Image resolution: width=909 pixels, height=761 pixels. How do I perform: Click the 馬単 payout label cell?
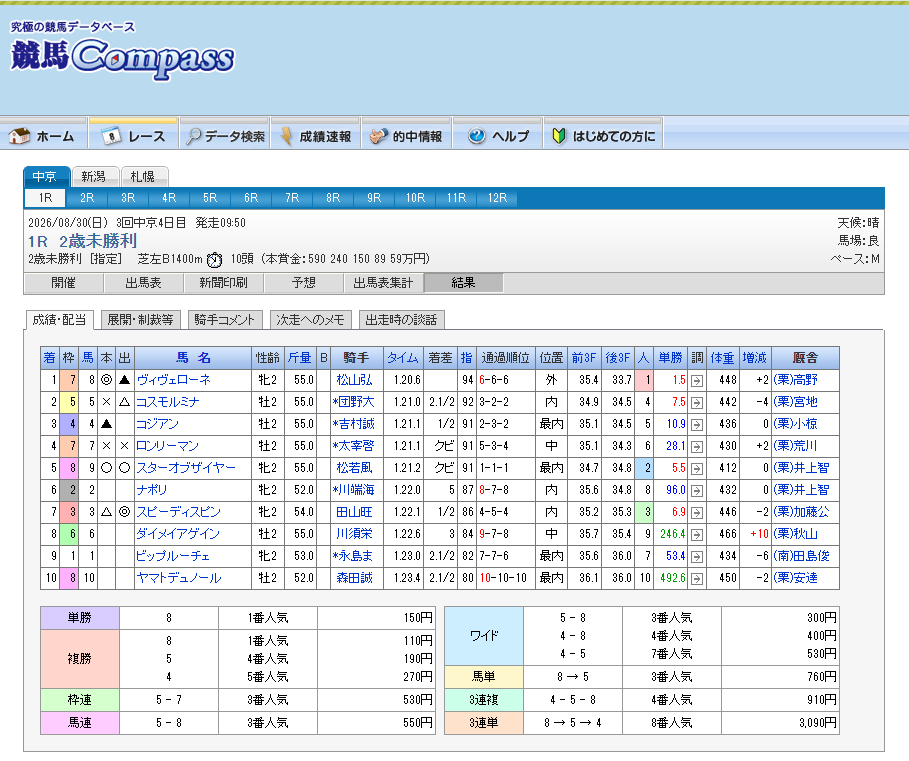click(483, 677)
